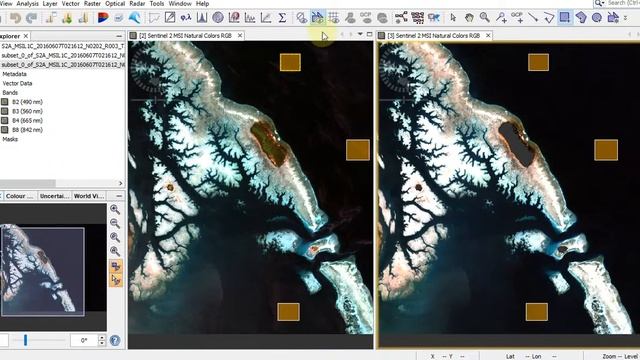Zoom in using navigation panel magnifier plus
640x360 pixels.
click(115, 209)
